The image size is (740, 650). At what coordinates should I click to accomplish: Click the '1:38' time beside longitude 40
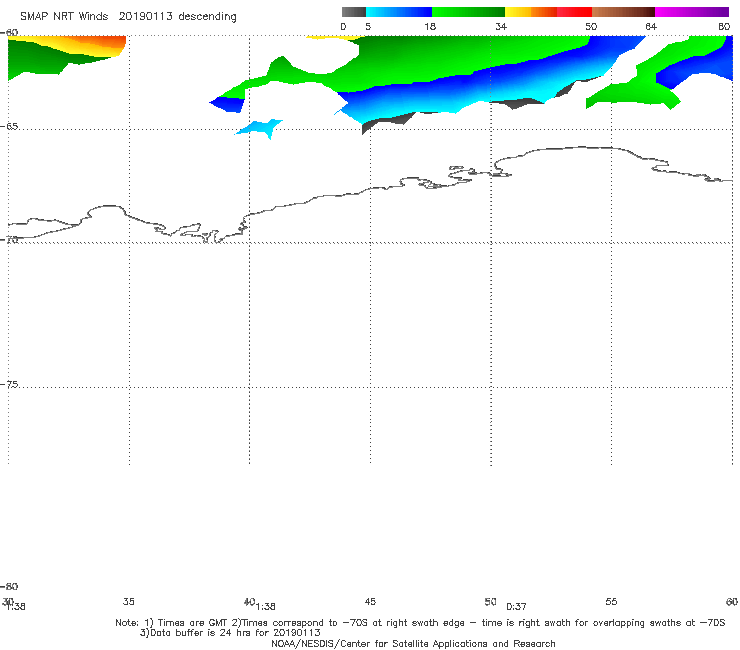tap(266, 607)
